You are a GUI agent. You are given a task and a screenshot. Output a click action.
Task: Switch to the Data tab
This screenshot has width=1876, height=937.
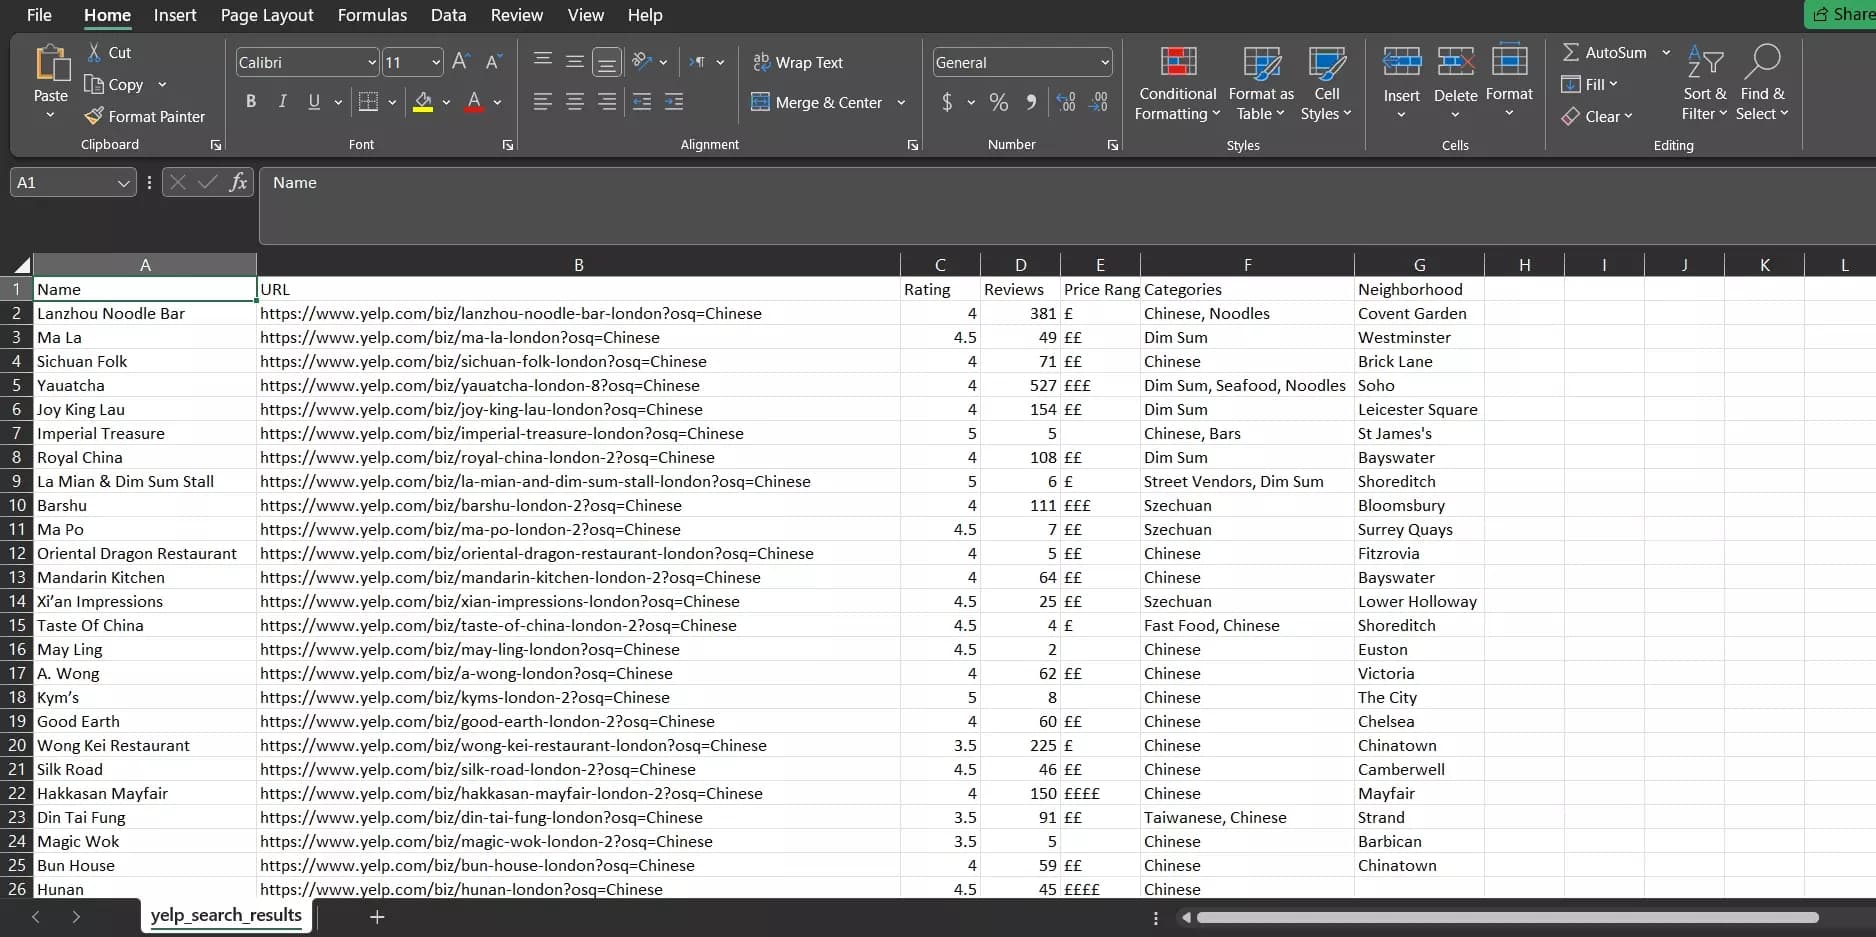pos(448,15)
